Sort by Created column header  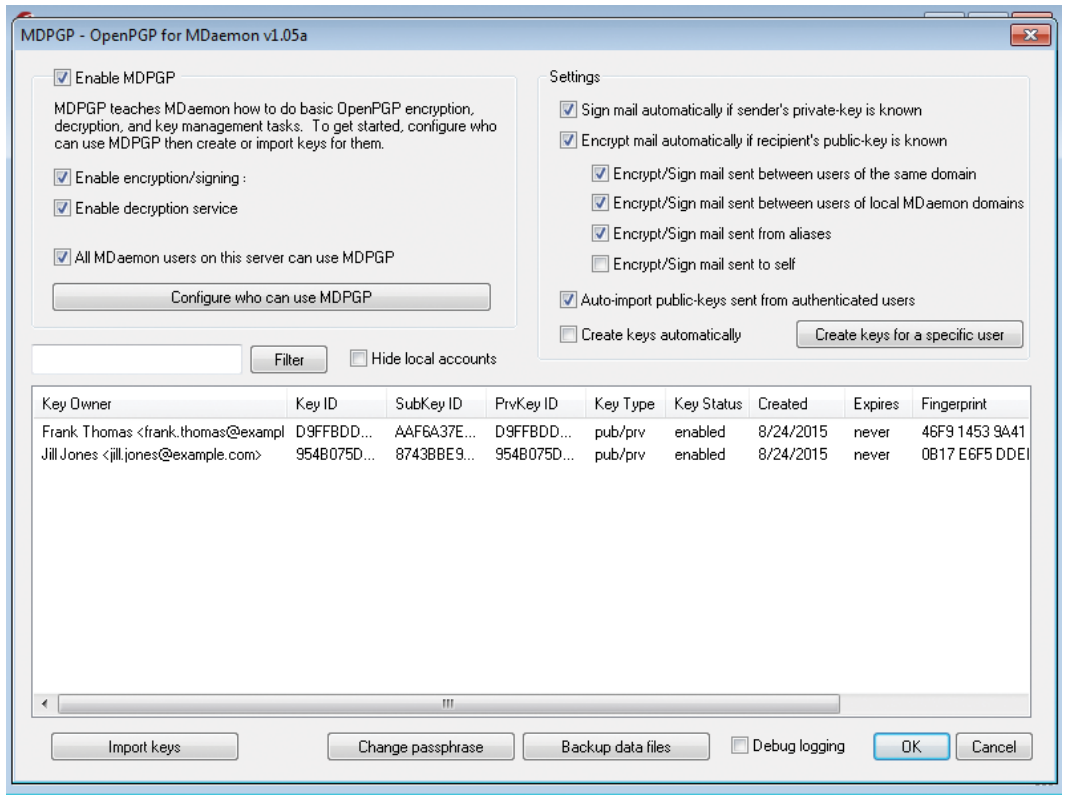point(797,404)
